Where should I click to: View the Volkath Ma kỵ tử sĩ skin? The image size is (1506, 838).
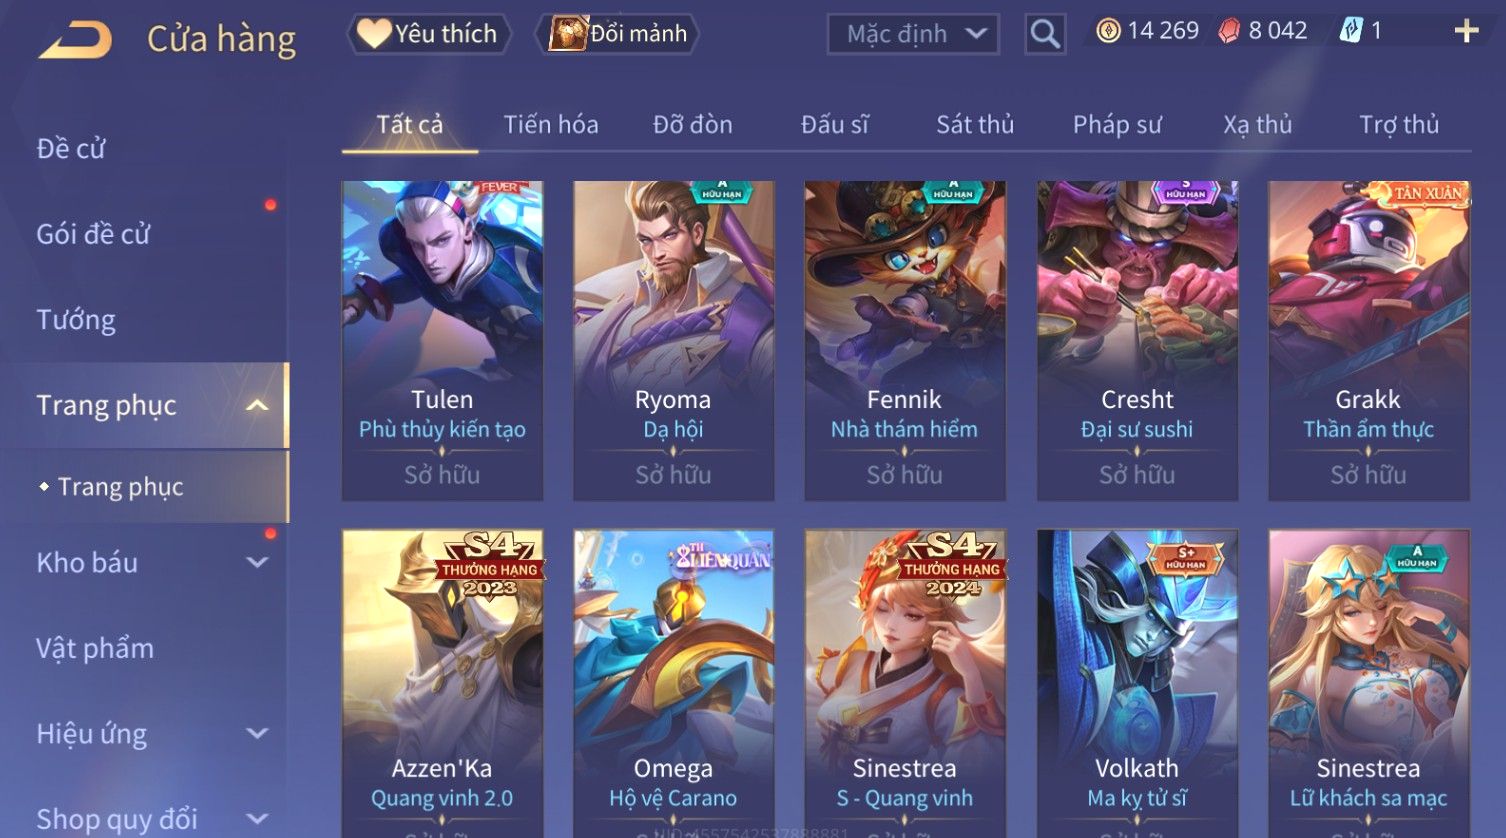click(1137, 684)
